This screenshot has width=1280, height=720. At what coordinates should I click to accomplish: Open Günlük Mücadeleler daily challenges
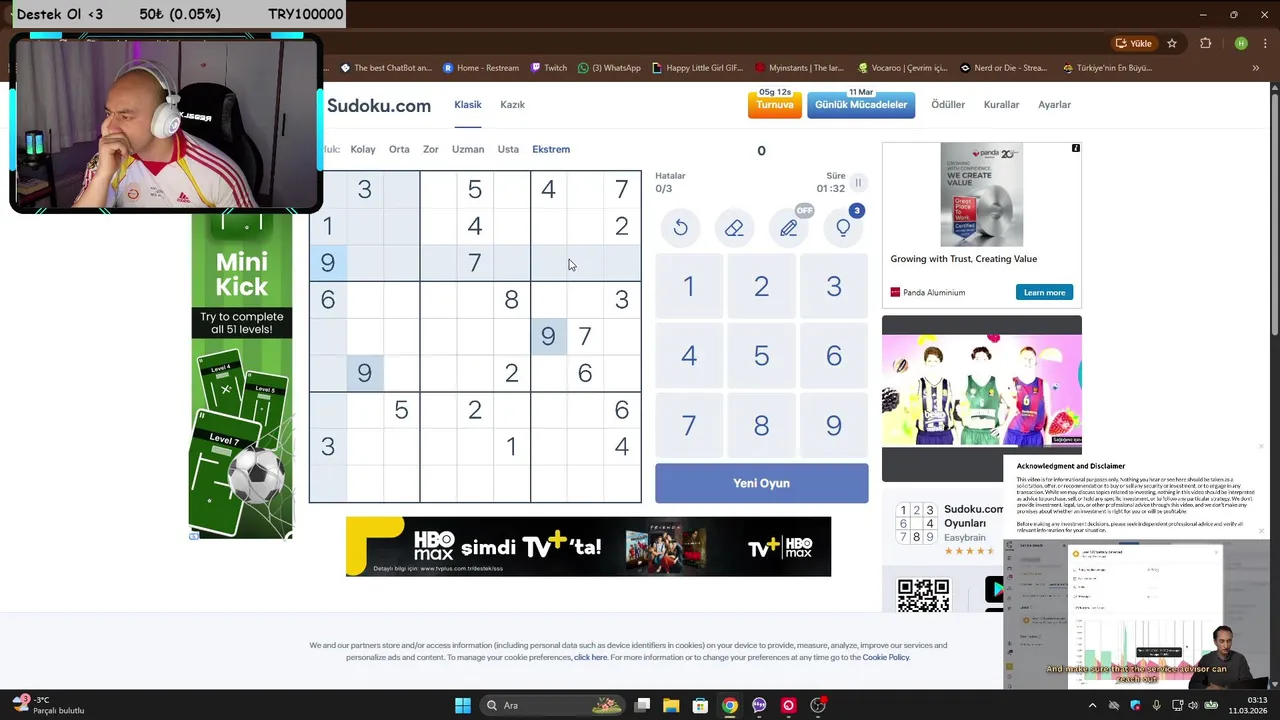[x=861, y=104]
